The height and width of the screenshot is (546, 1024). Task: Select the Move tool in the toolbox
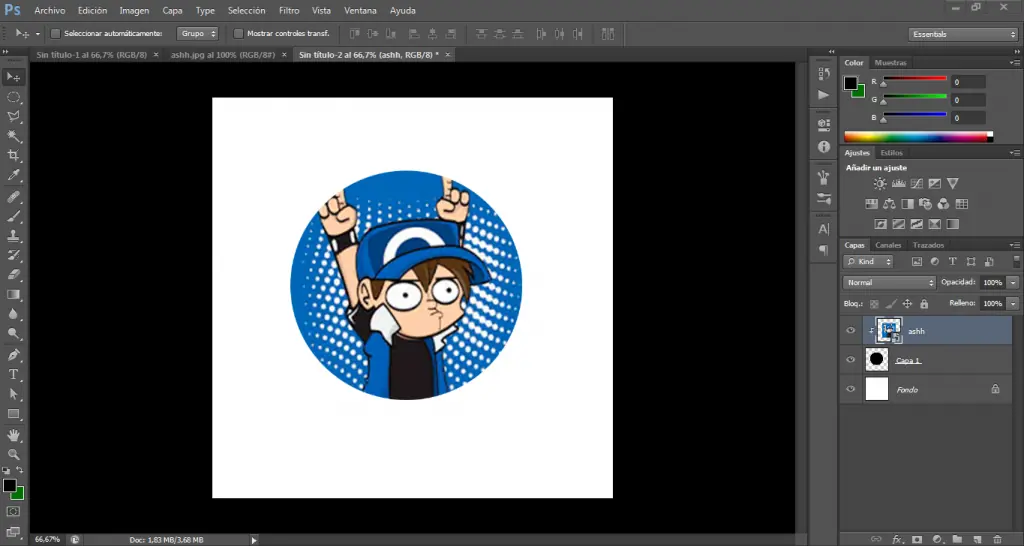click(x=14, y=77)
